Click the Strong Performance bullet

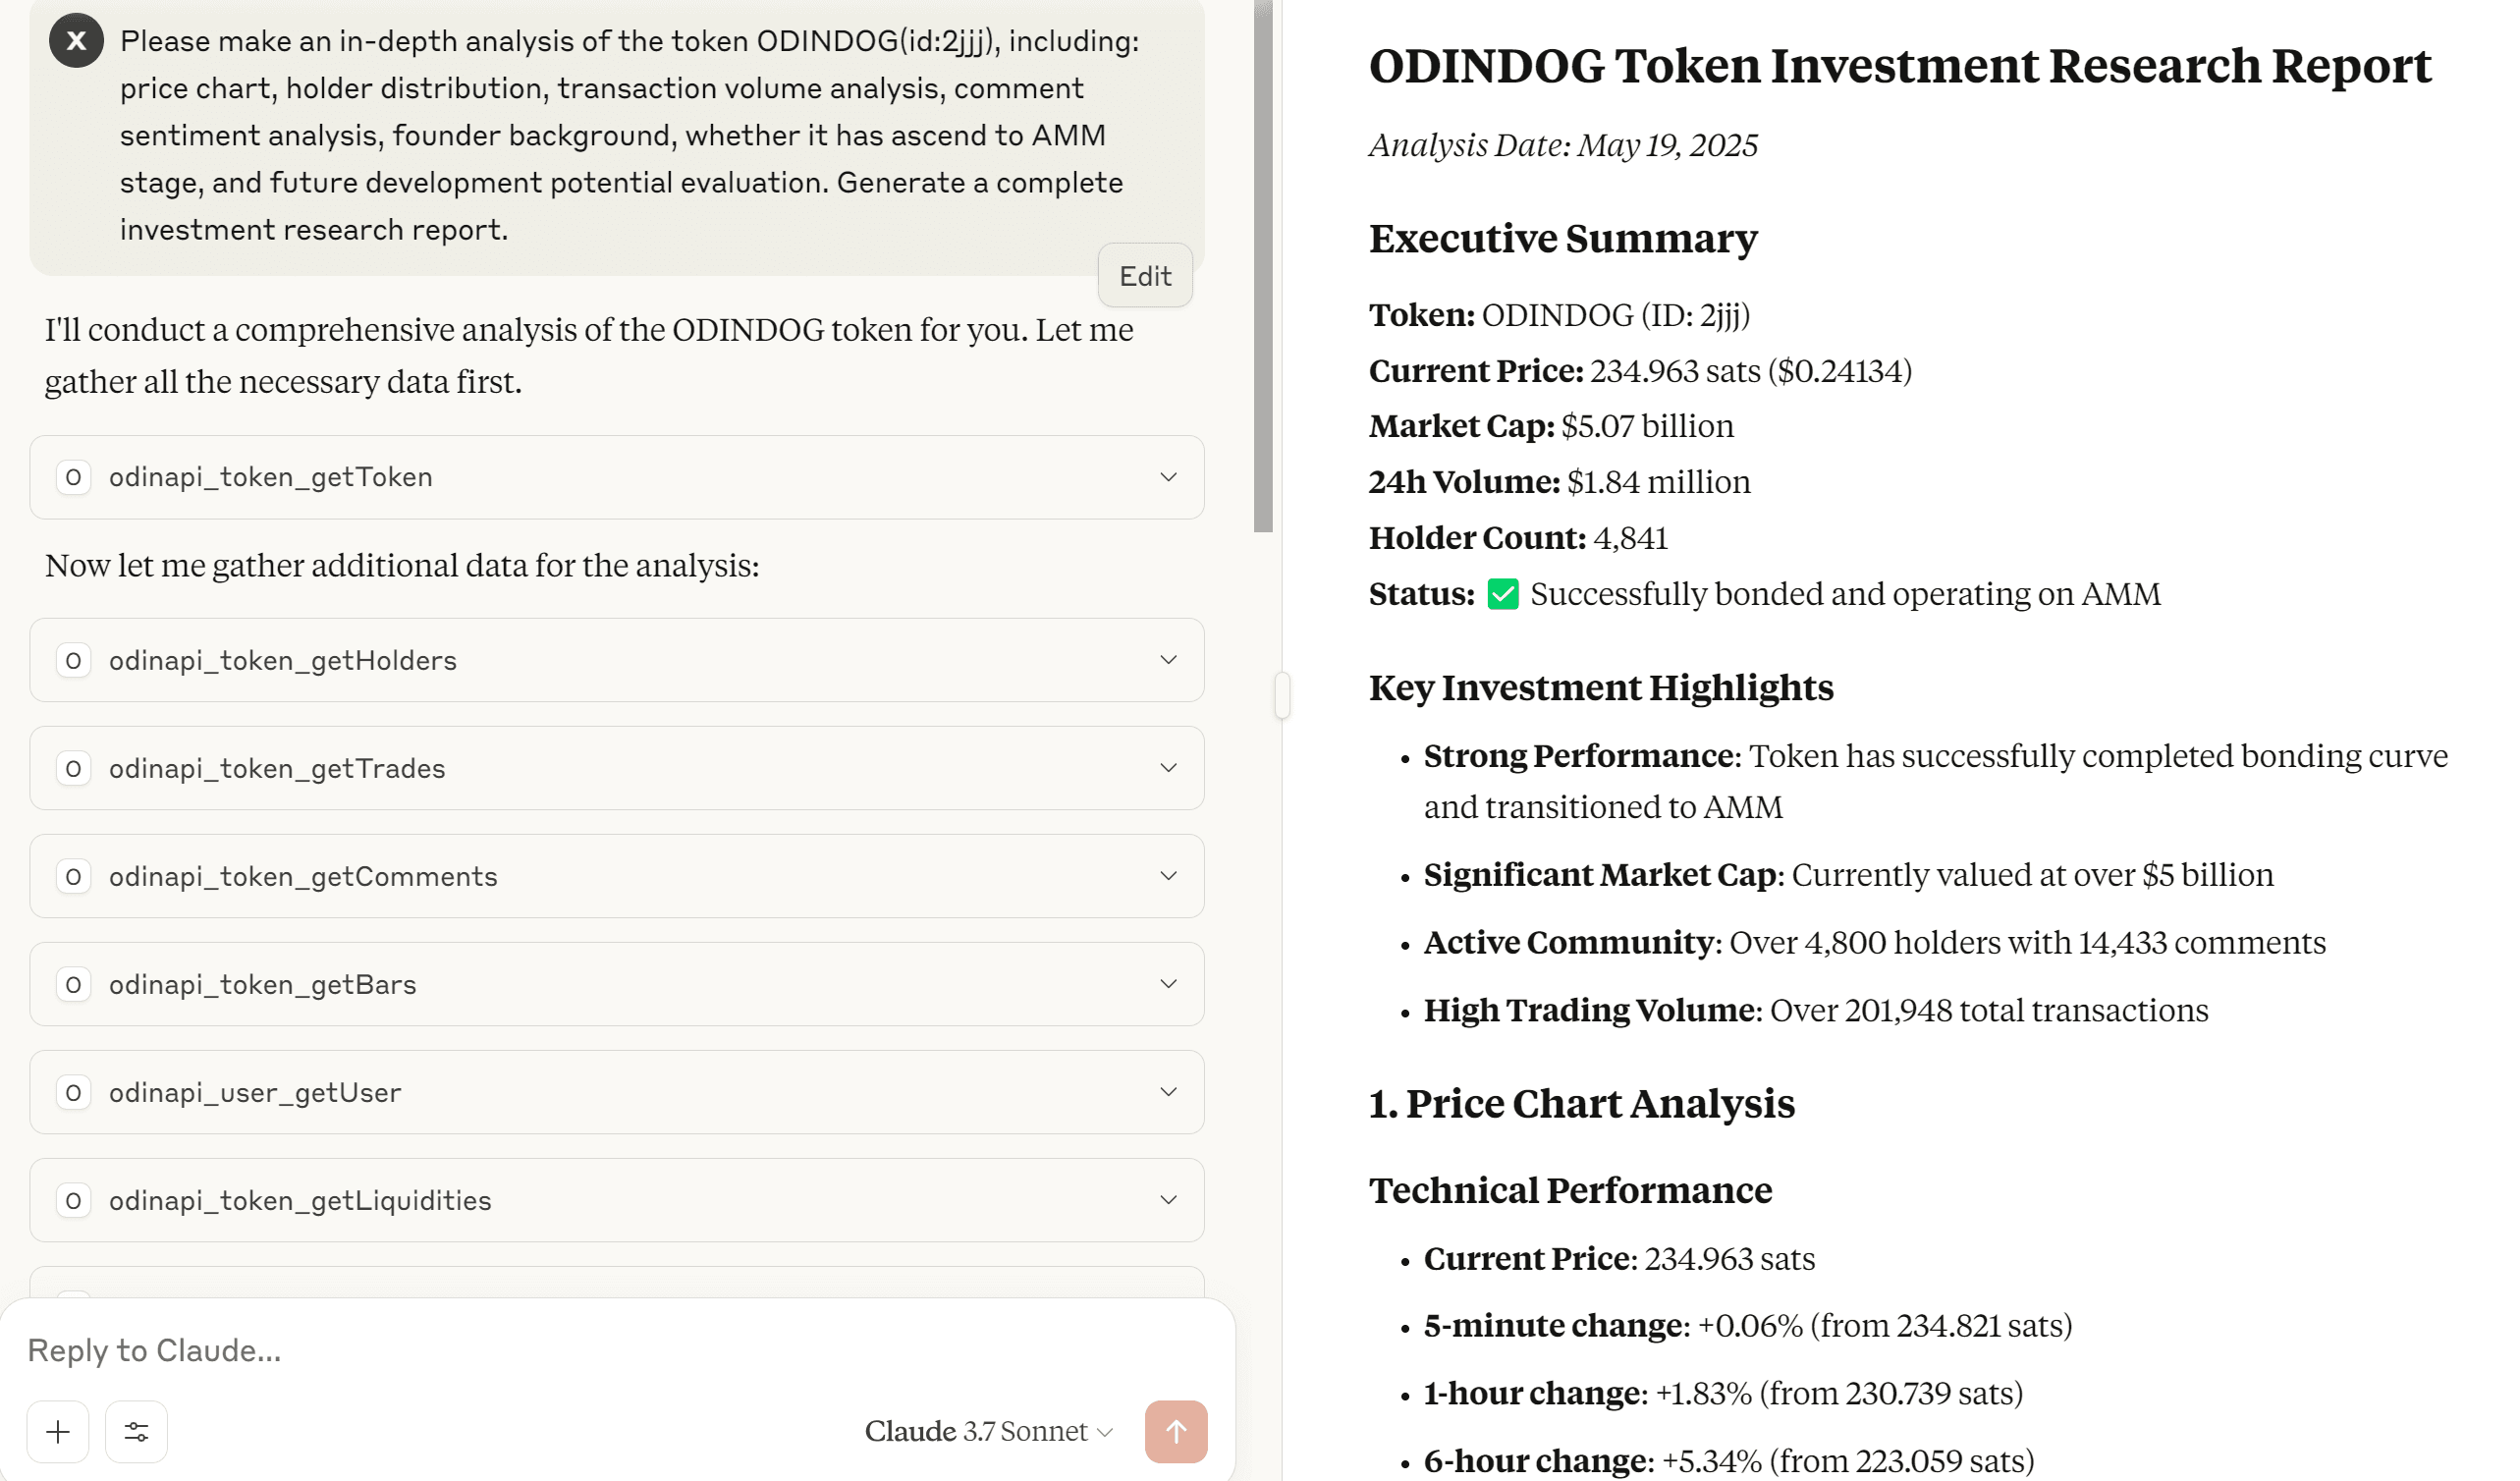[x=1936, y=781]
